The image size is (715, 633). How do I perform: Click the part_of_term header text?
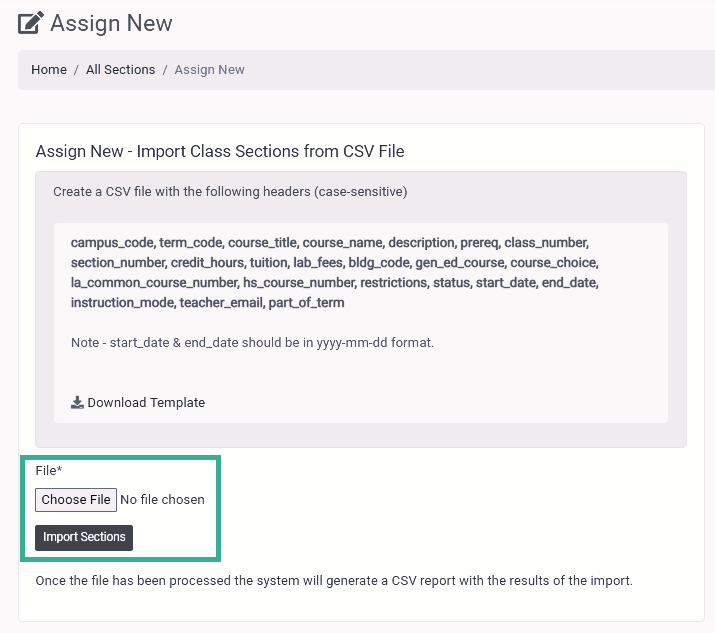[x=306, y=303]
